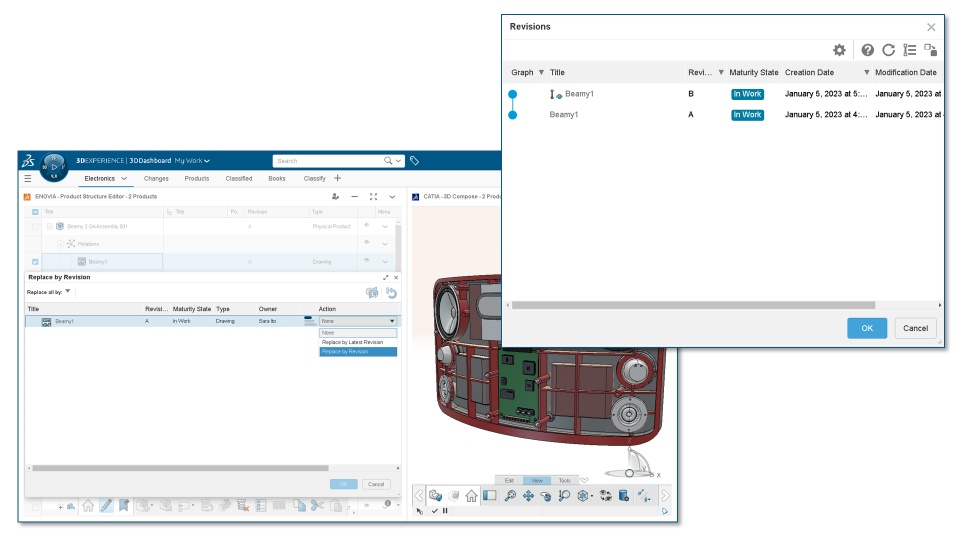
Task: Click the bookmark icon in Product Structure toolbar
Action: 124,506
